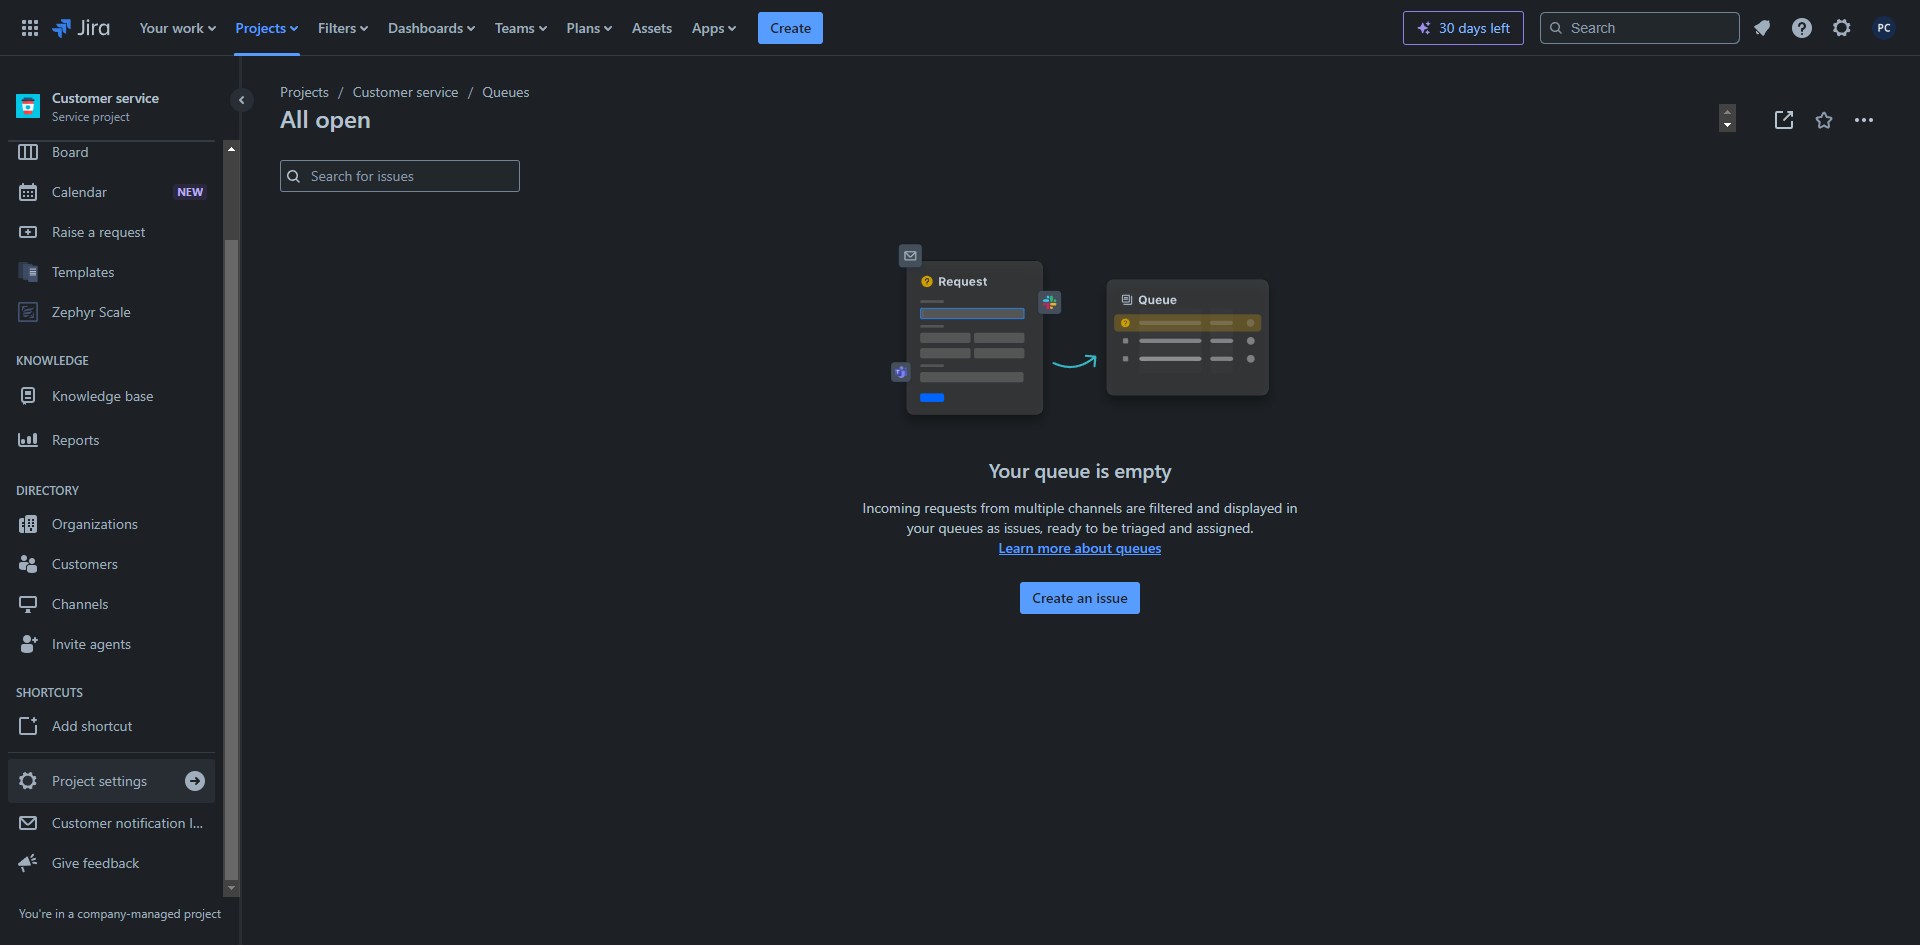The width and height of the screenshot is (1920, 945).
Task: Click the Jira logo
Action: (x=81, y=28)
